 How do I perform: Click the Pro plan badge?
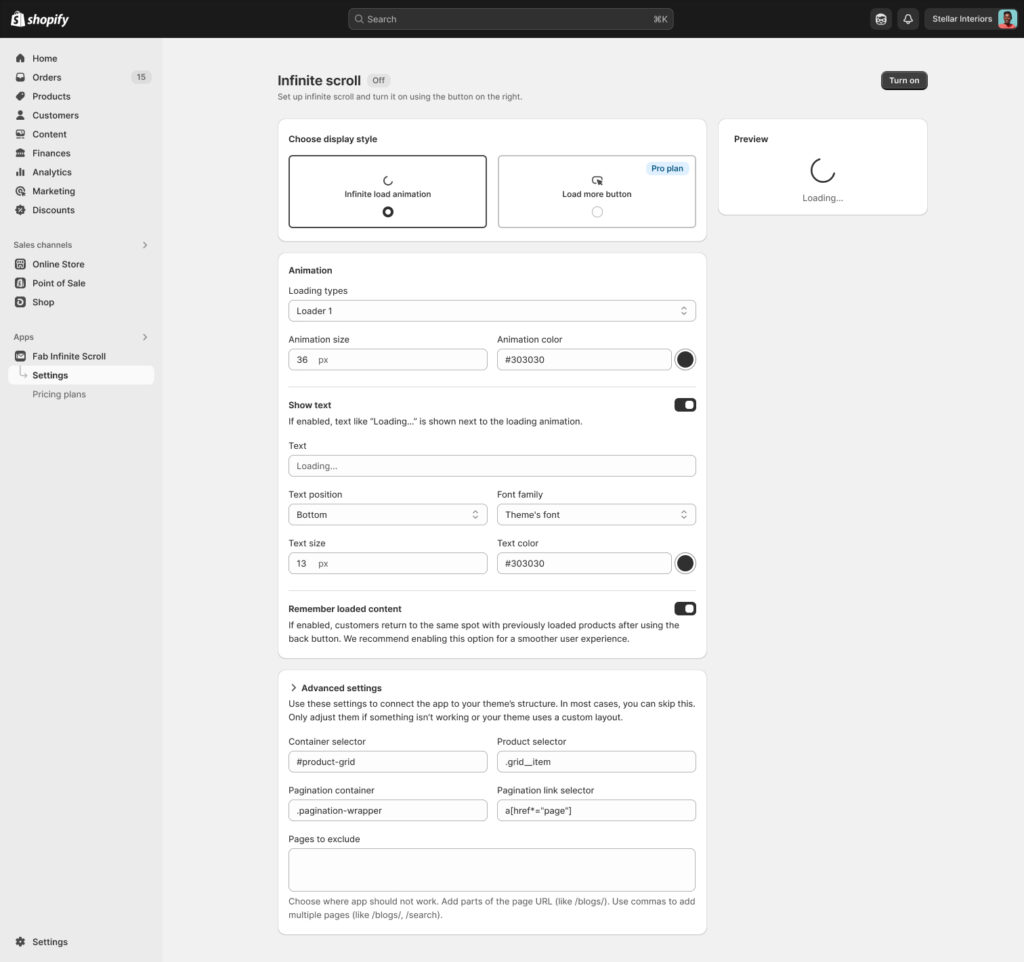[x=667, y=168]
